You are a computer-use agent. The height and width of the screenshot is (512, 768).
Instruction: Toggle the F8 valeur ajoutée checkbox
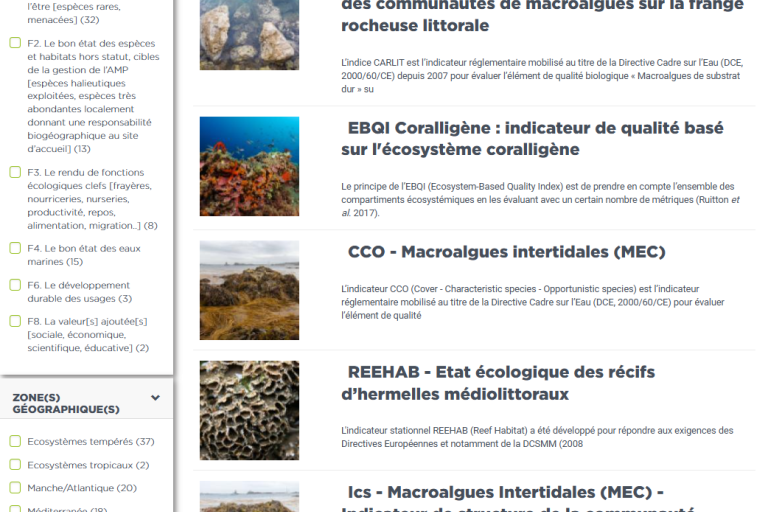15,321
